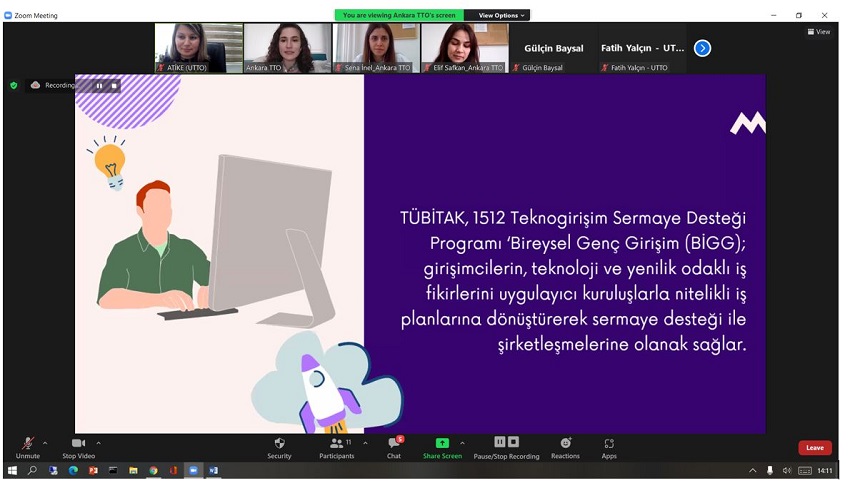Open the Chat panel
The width and height of the screenshot is (850, 483).
(x=394, y=447)
